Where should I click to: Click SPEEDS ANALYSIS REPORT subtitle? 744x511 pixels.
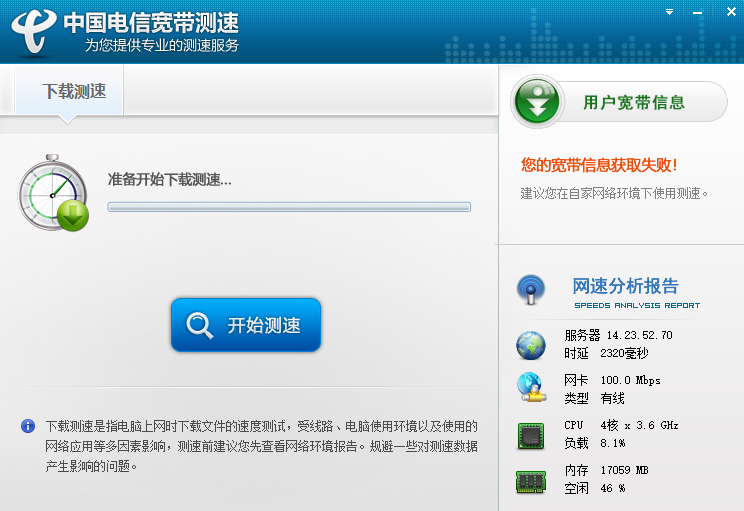[637, 306]
